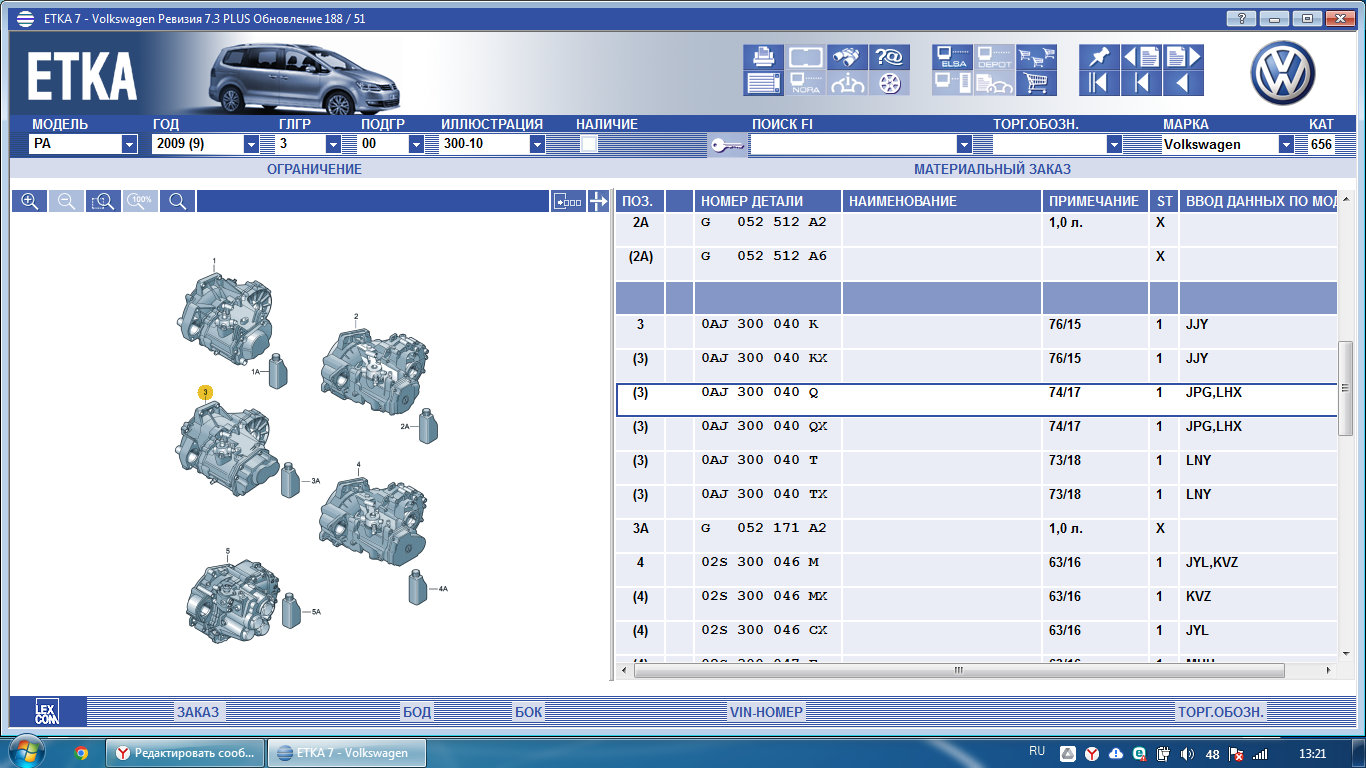Click the pushpin bookmark icon
This screenshot has height=768, width=1366.
(x=1100, y=57)
